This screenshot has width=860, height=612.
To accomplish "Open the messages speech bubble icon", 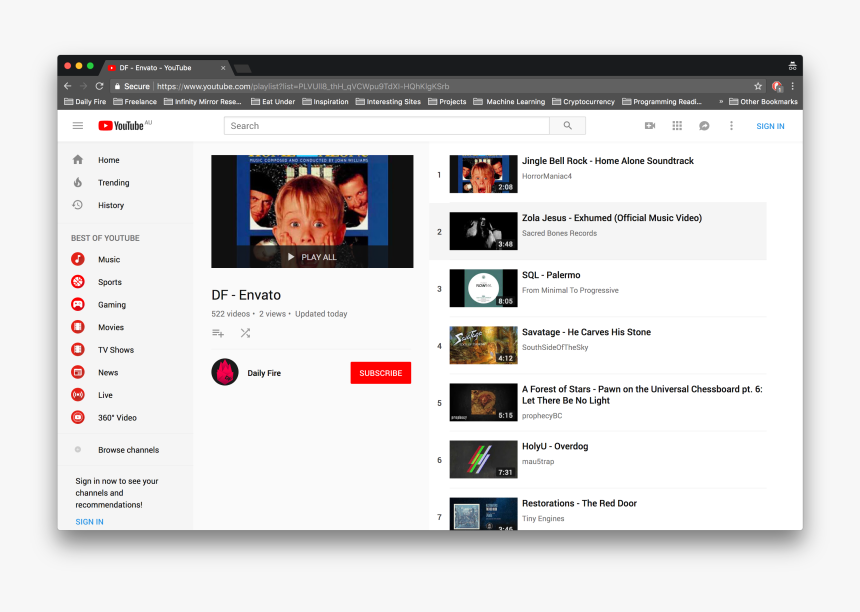I will pos(704,126).
